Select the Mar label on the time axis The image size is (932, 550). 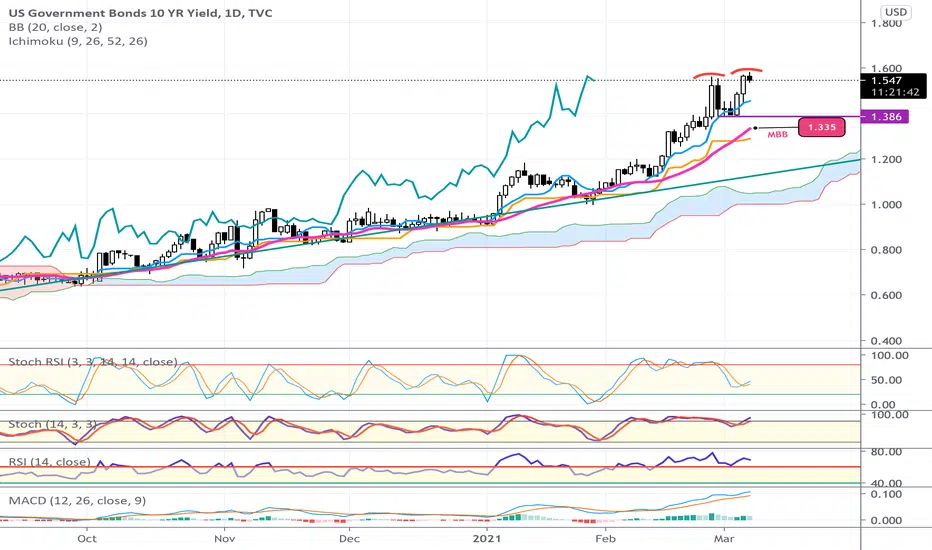point(724,539)
